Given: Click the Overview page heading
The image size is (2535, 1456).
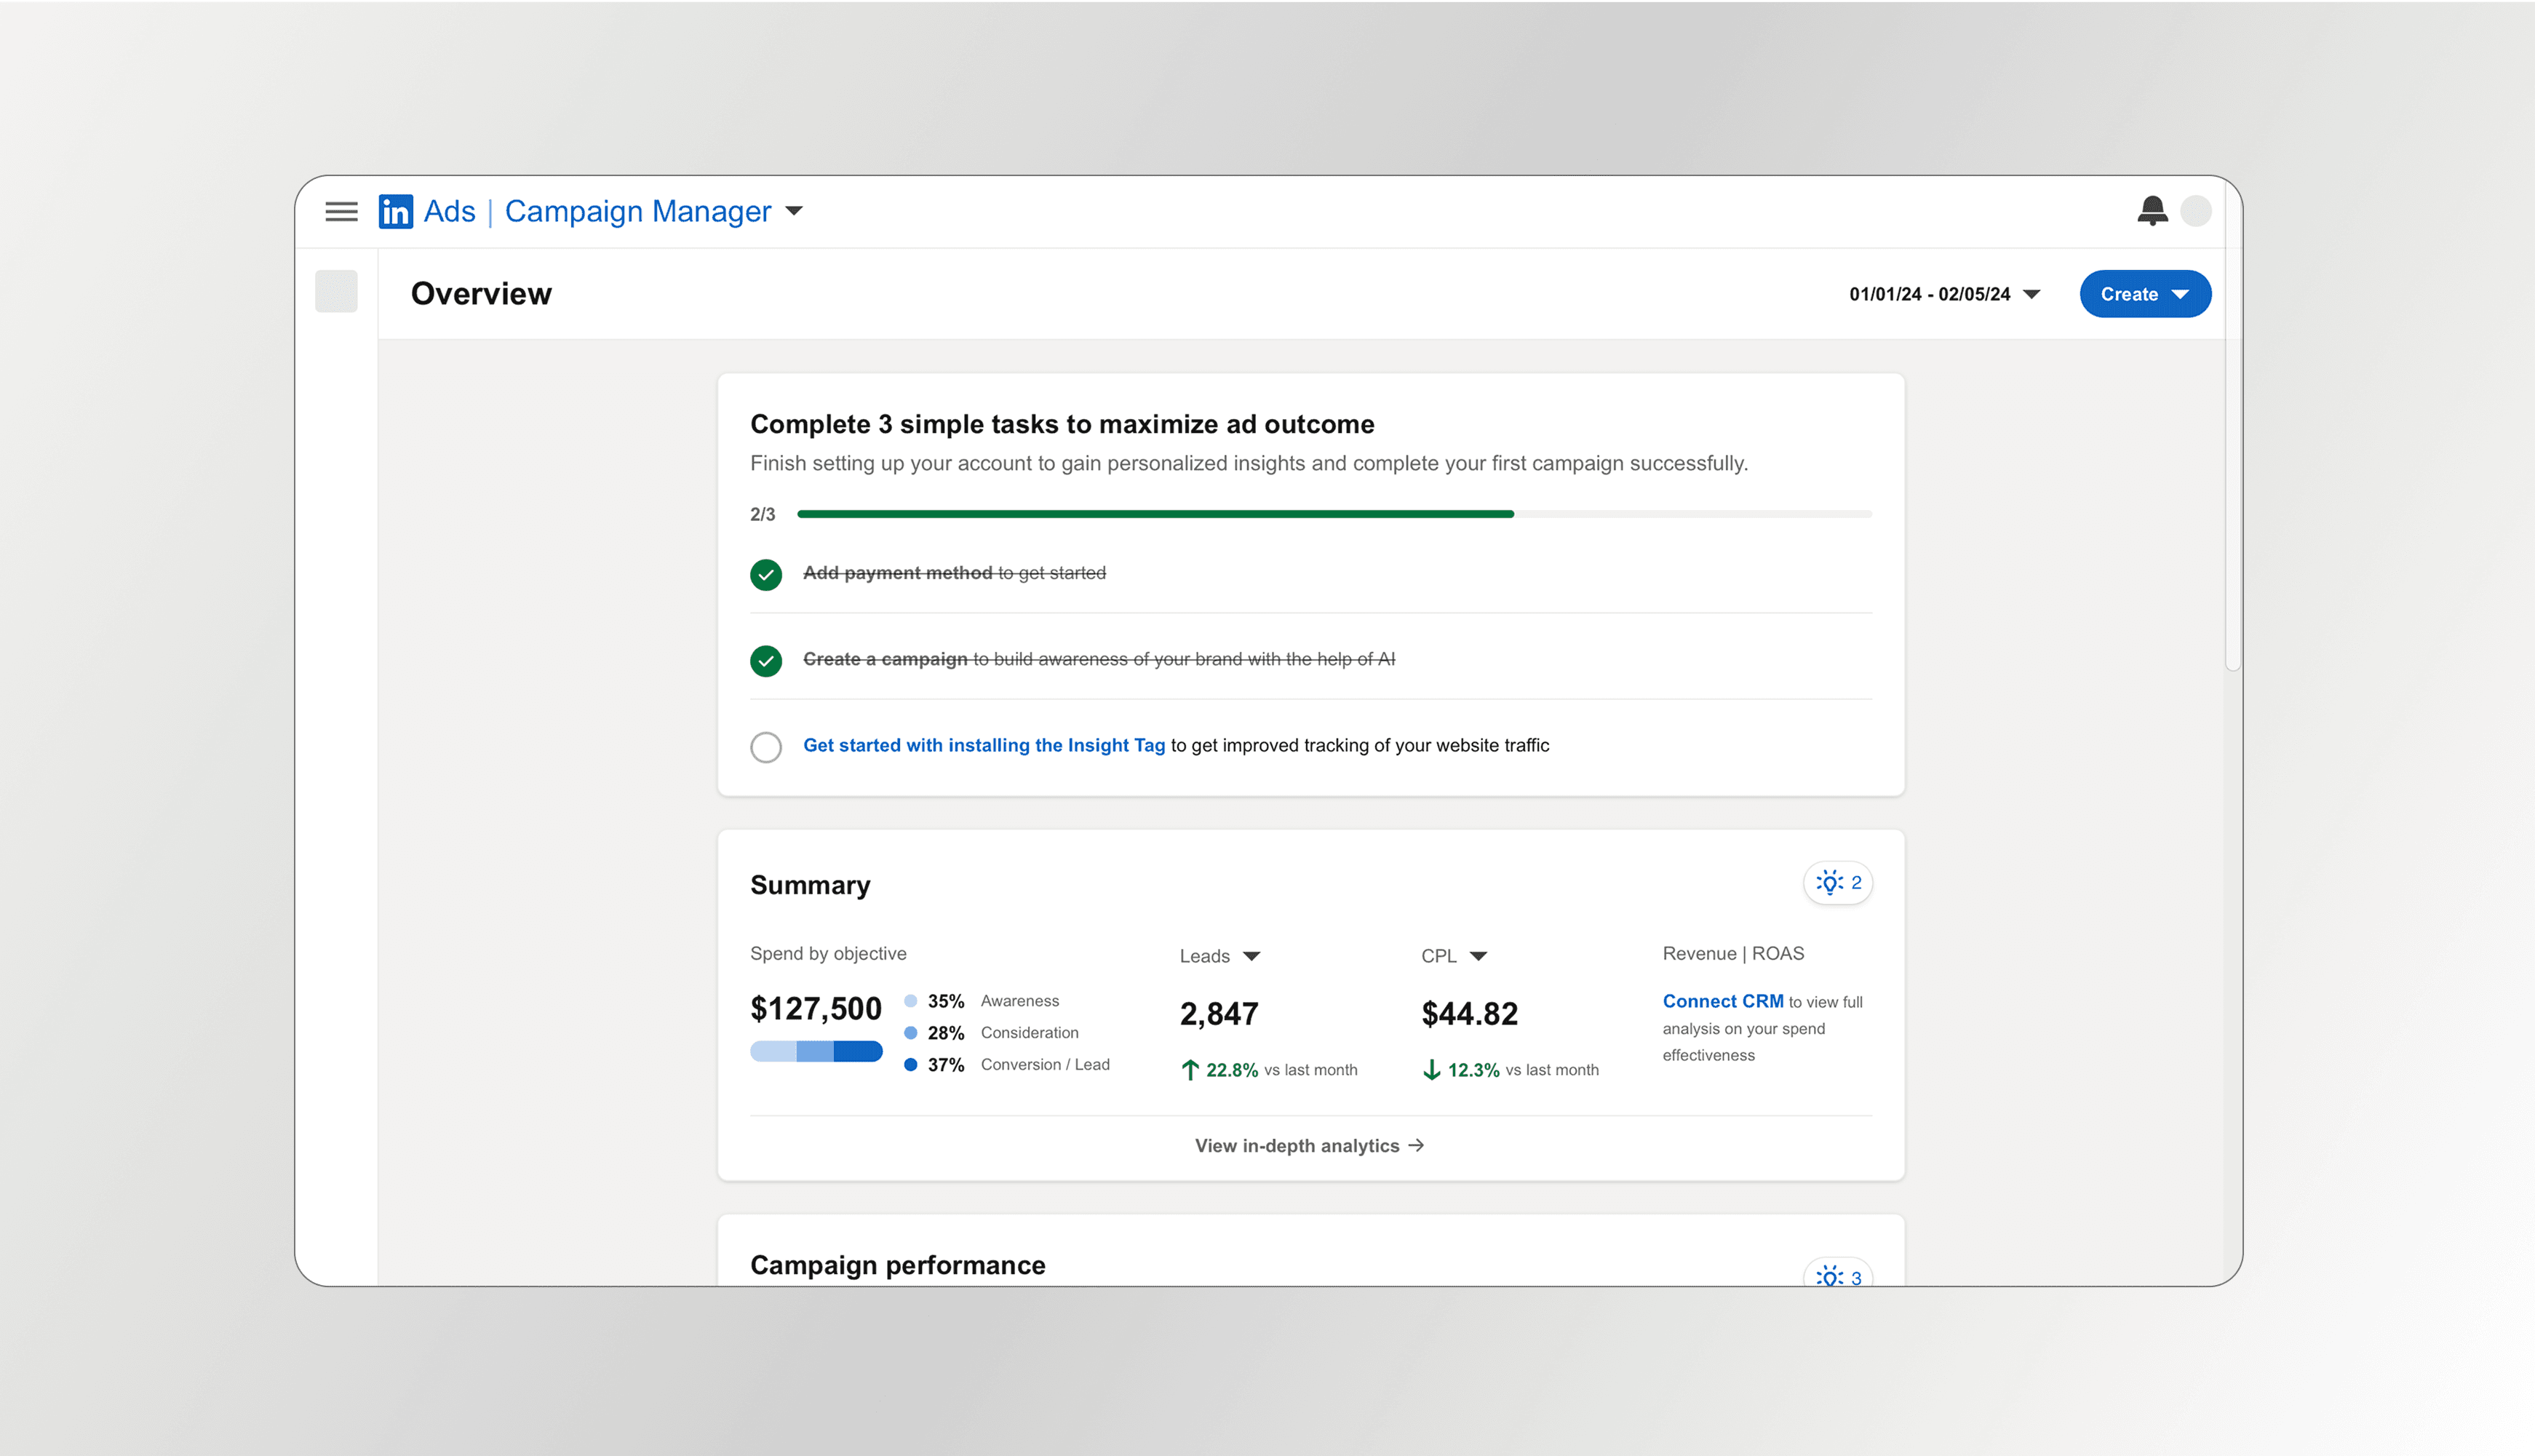Looking at the screenshot, I should point(481,293).
